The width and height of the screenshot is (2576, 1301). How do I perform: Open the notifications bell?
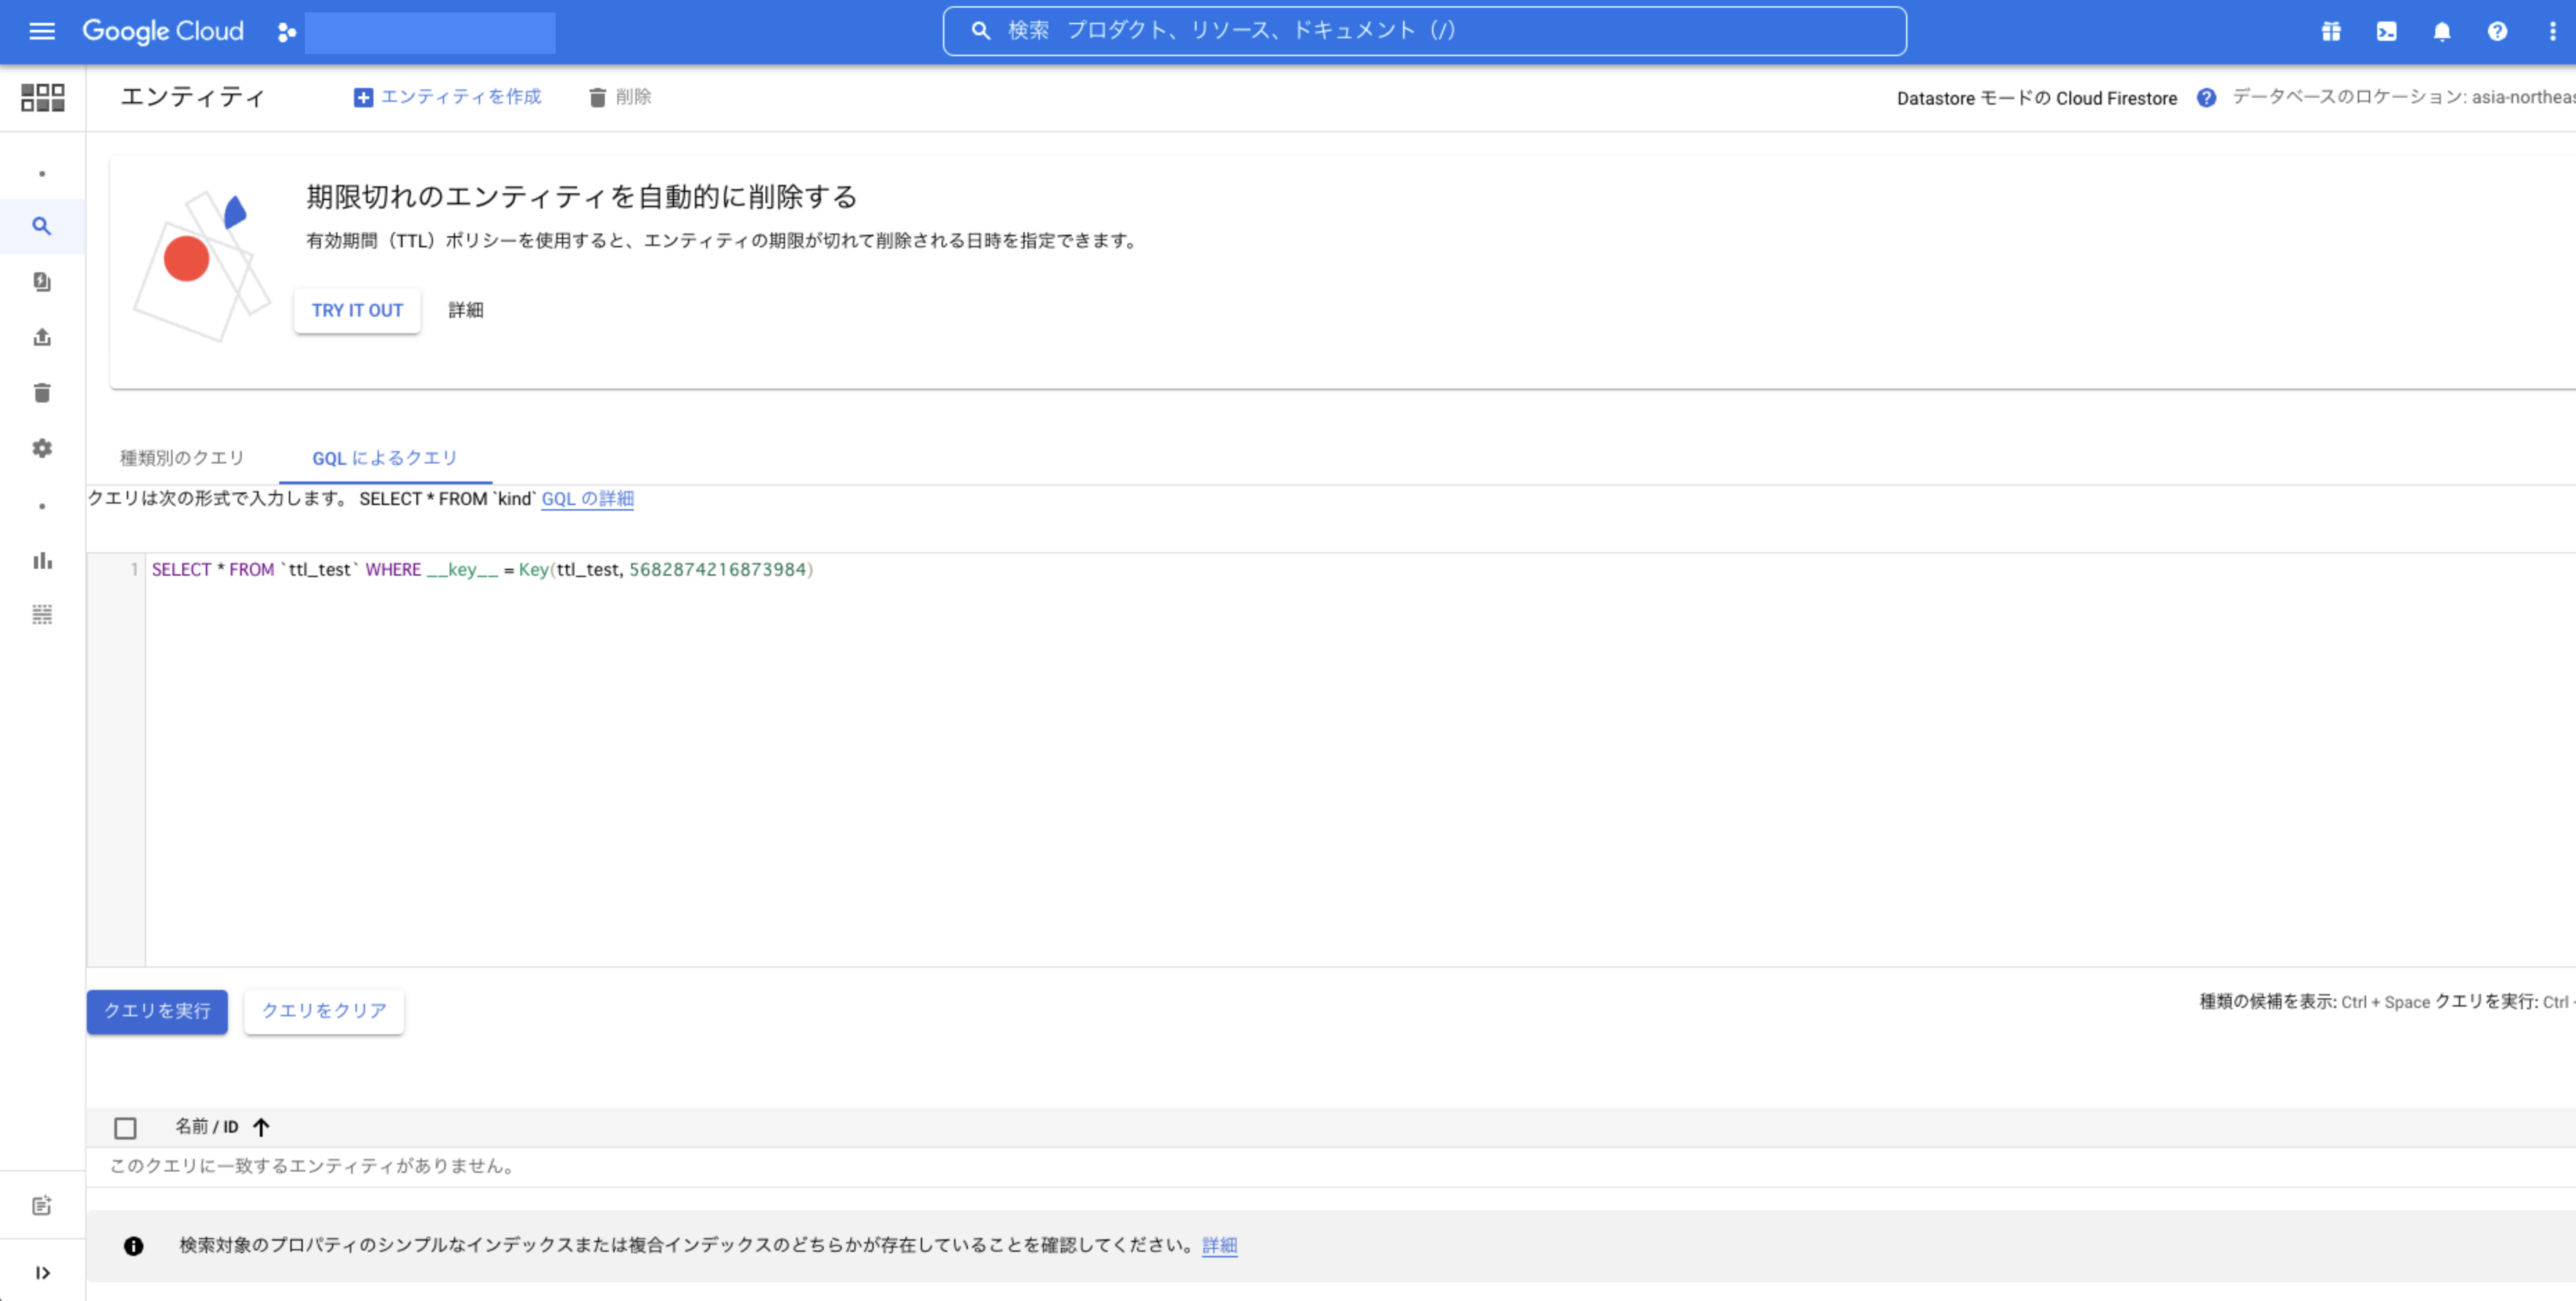pyautogui.click(x=2441, y=31)
